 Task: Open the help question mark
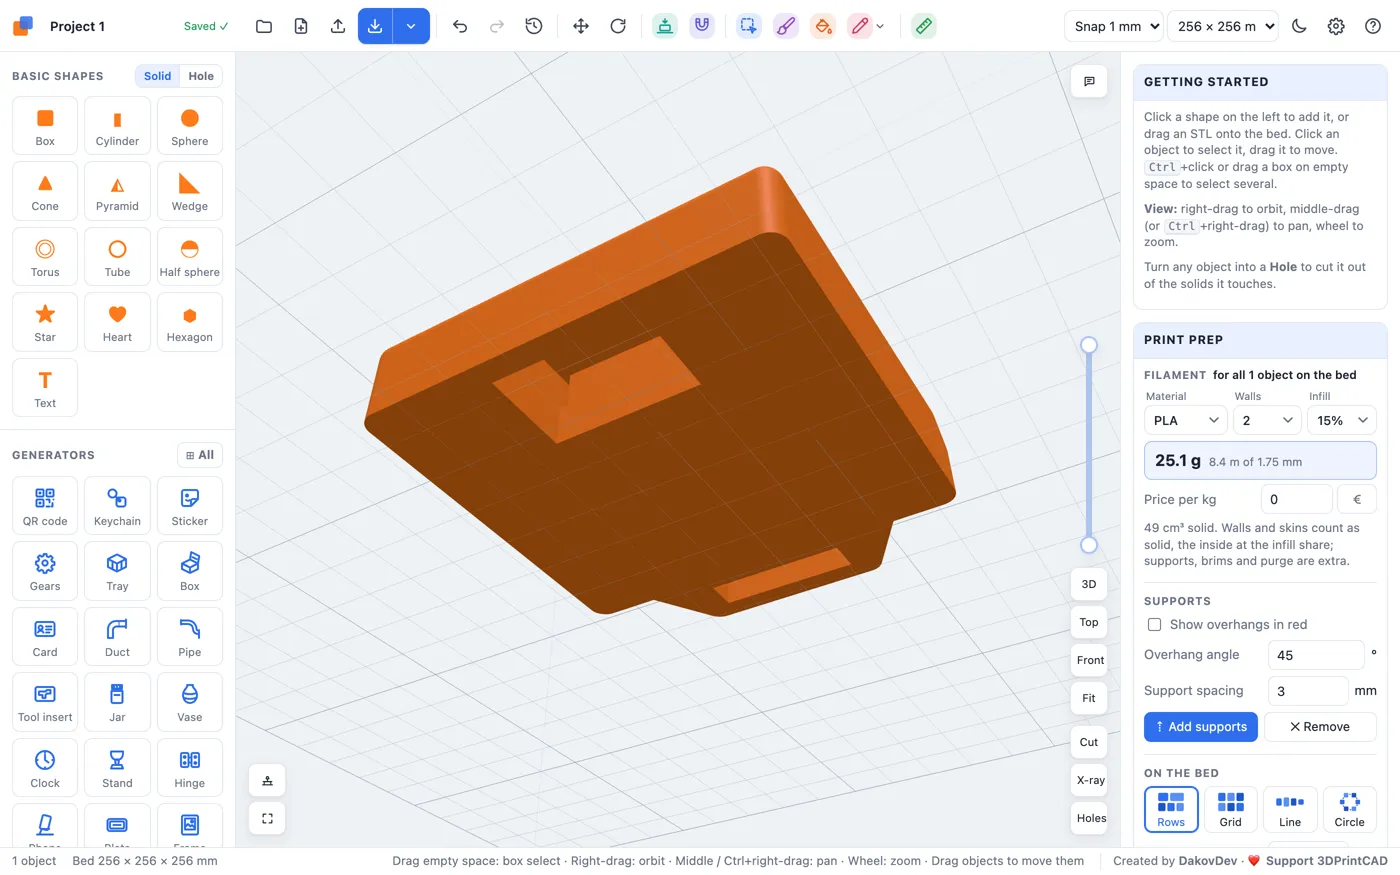1373,26
